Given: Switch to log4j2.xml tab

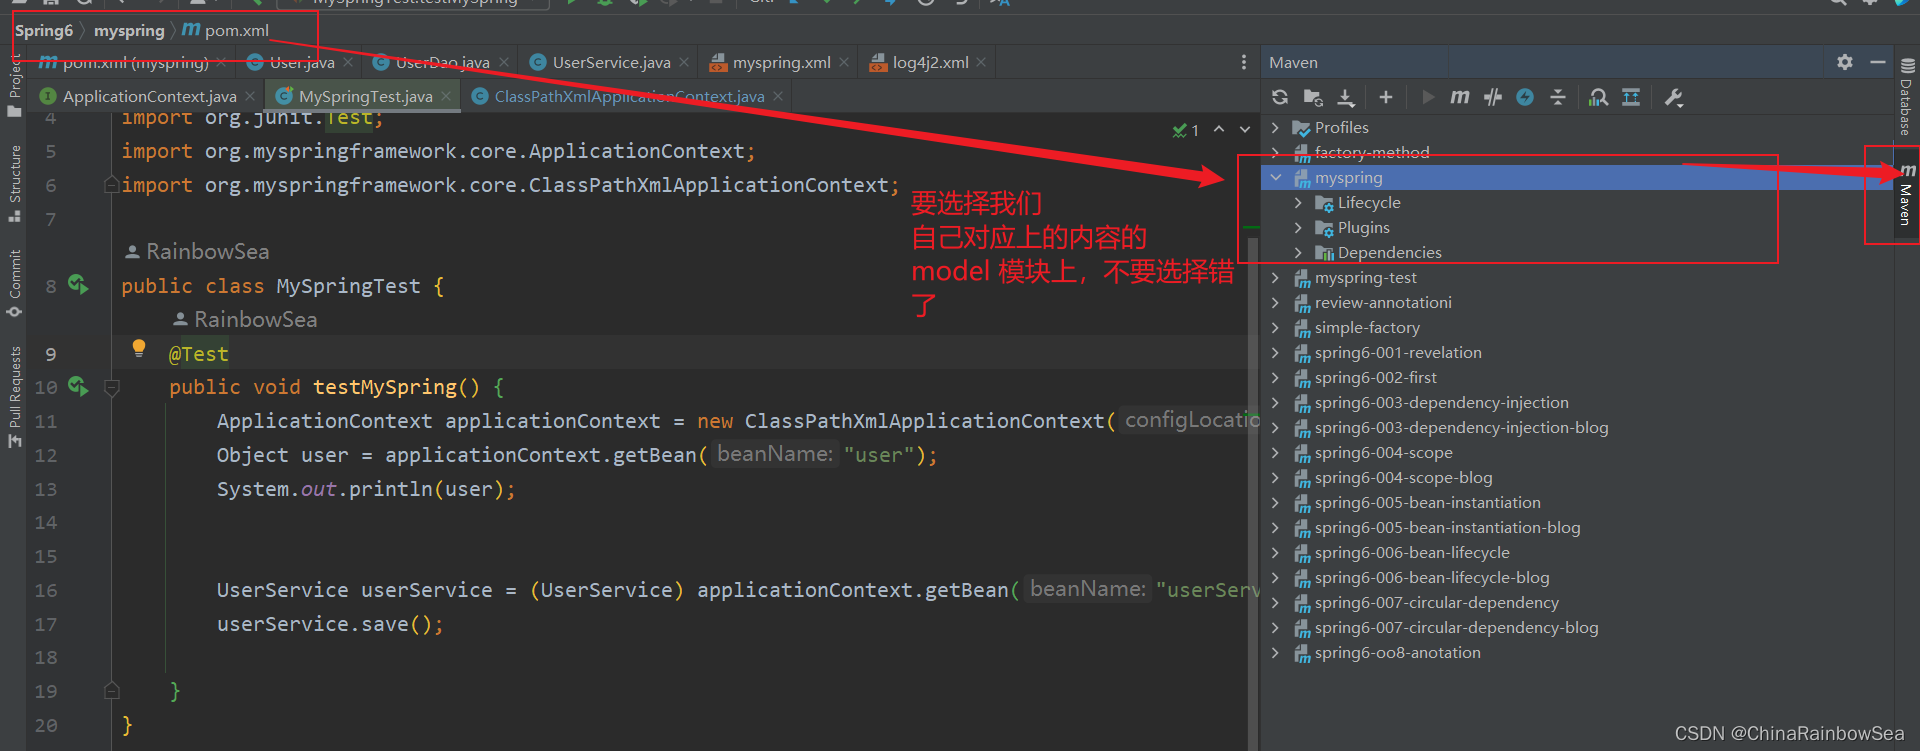Looking at the screenshot, I should (930, 62).
